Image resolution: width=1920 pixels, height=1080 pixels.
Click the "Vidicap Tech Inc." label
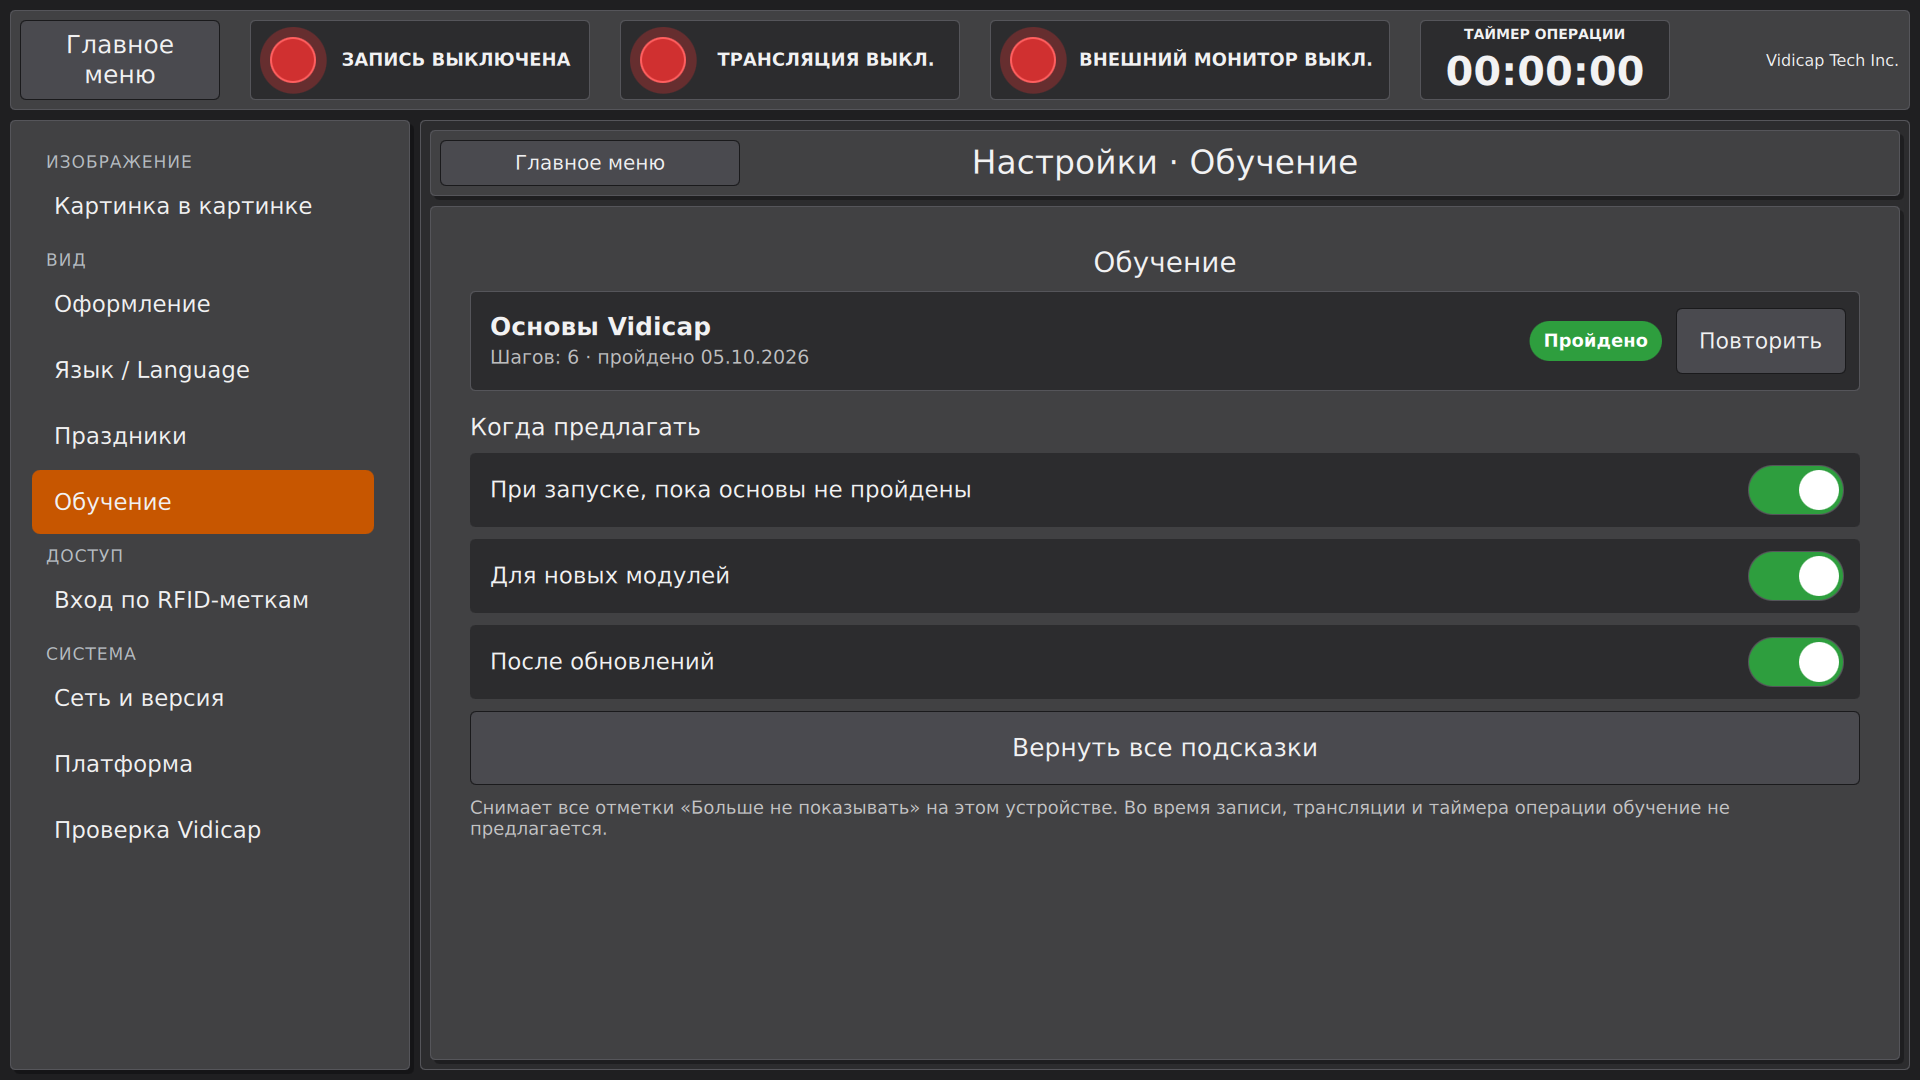pos(1831,60)
